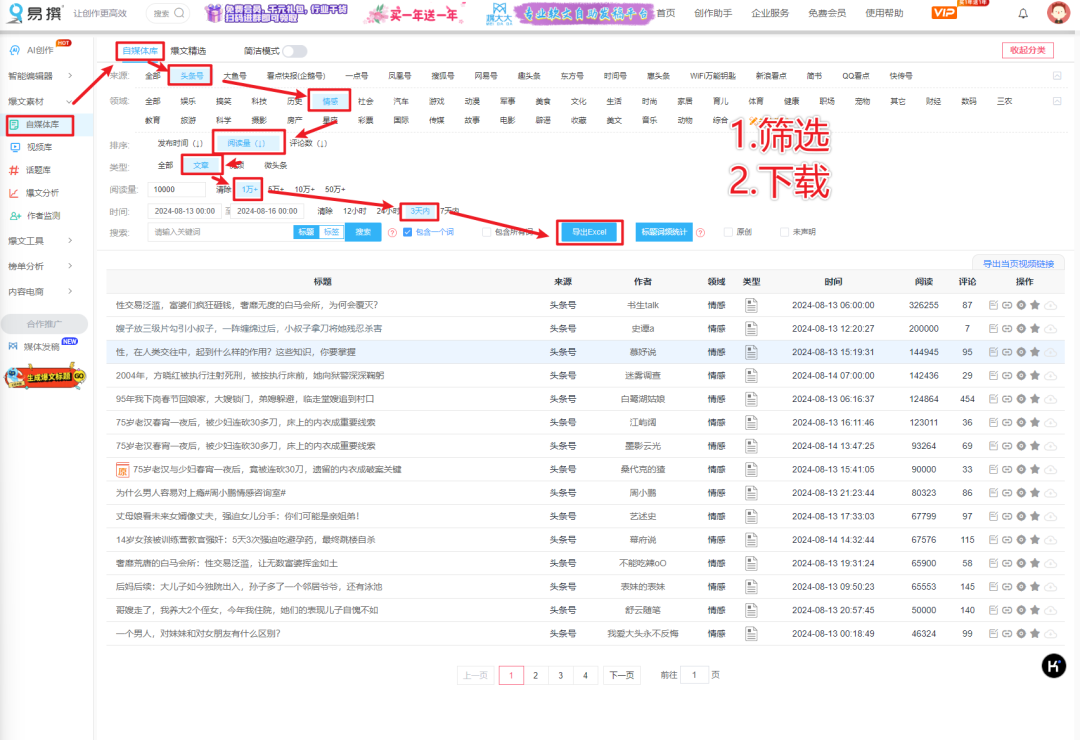Click the edit icon in the 326255 row
Viewport: 1080px width, 740px height.
point(993,305)
